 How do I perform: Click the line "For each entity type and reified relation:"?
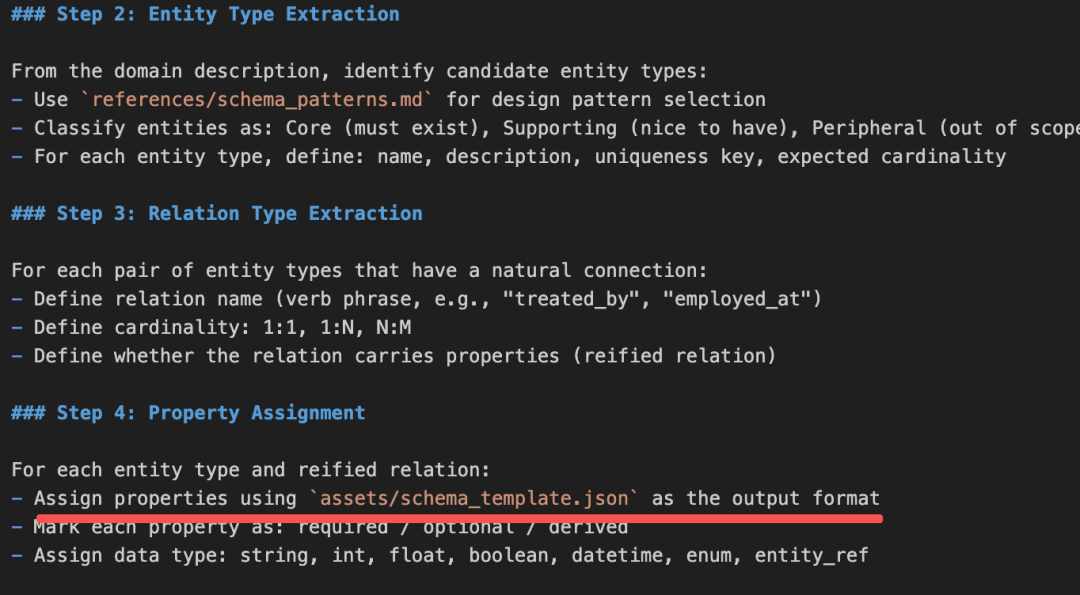pyautogui.click(x=251, y=470)
